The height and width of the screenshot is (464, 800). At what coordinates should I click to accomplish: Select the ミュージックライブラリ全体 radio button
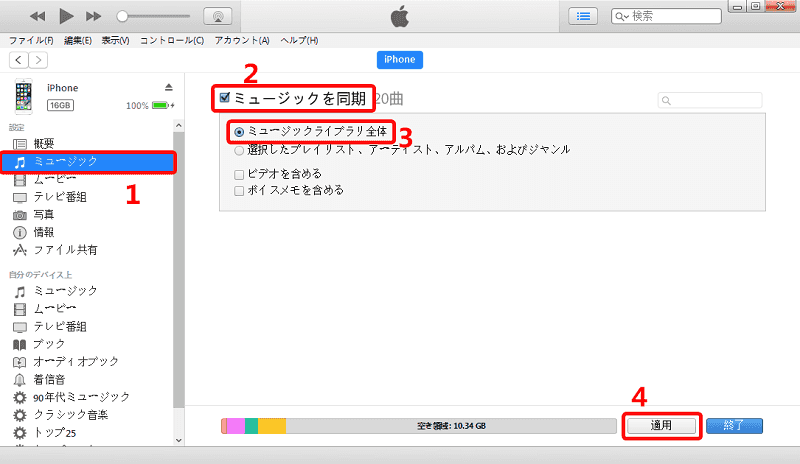239,132
